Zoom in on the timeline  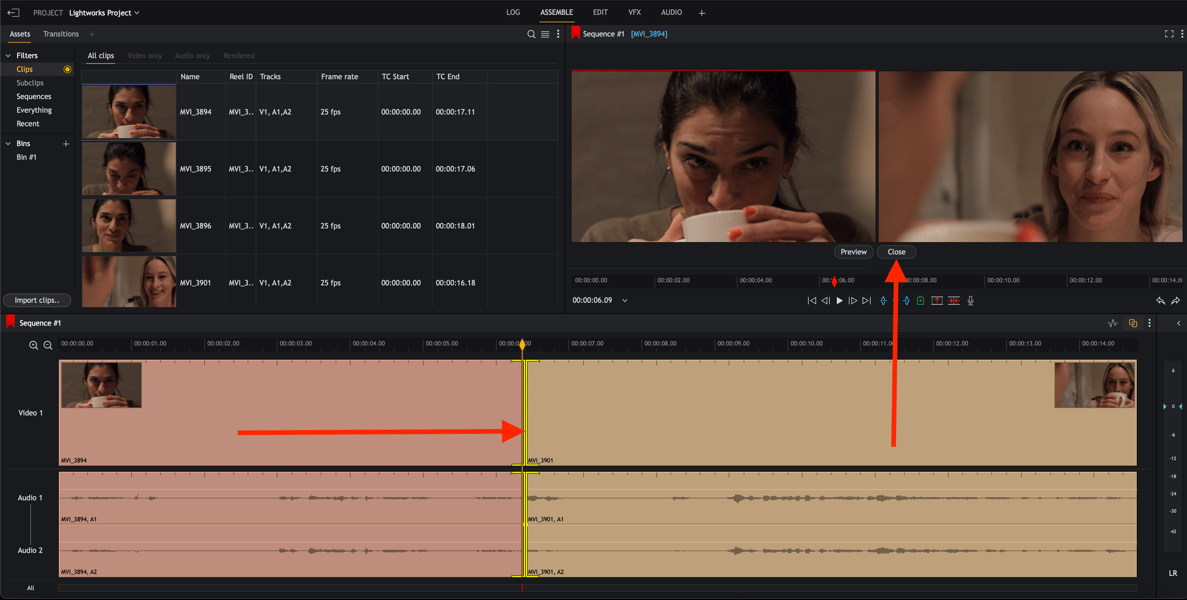click(34, 345)
